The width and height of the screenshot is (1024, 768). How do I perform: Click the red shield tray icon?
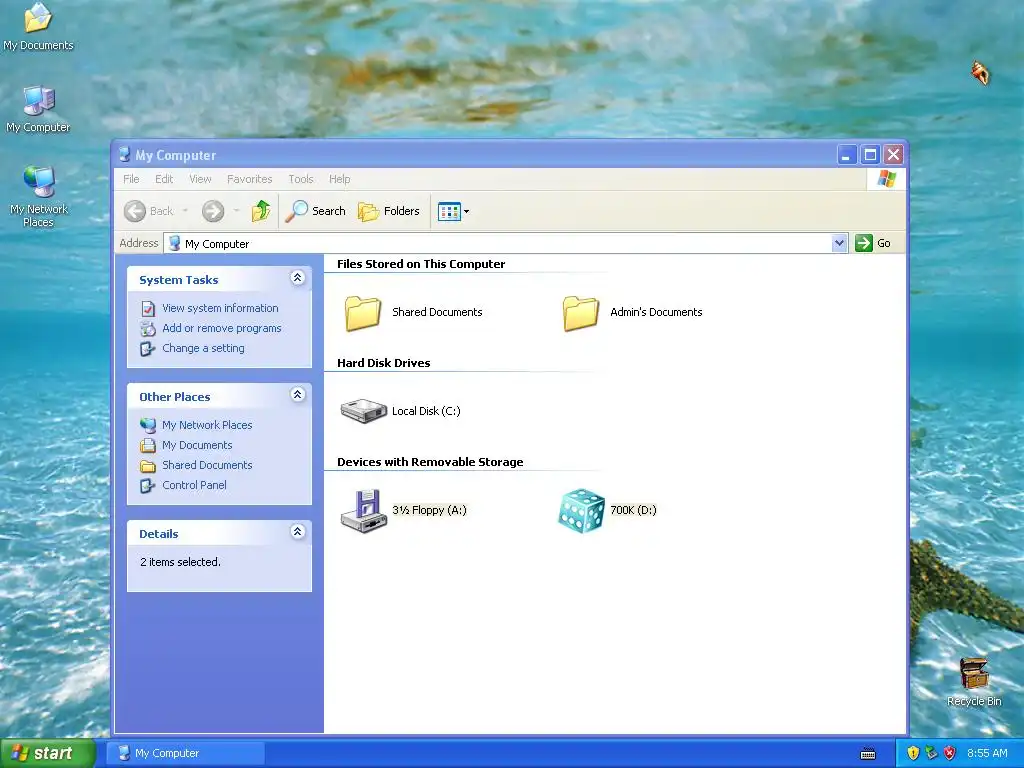click(950, 754)
